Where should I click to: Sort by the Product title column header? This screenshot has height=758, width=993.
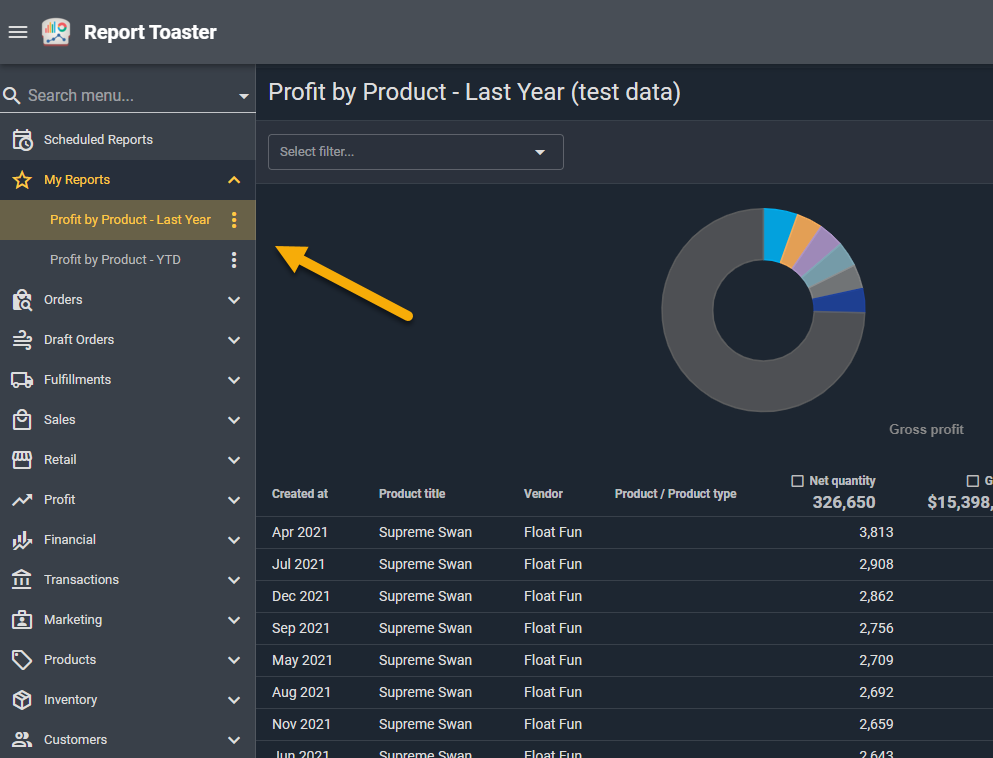click(412, 494)
